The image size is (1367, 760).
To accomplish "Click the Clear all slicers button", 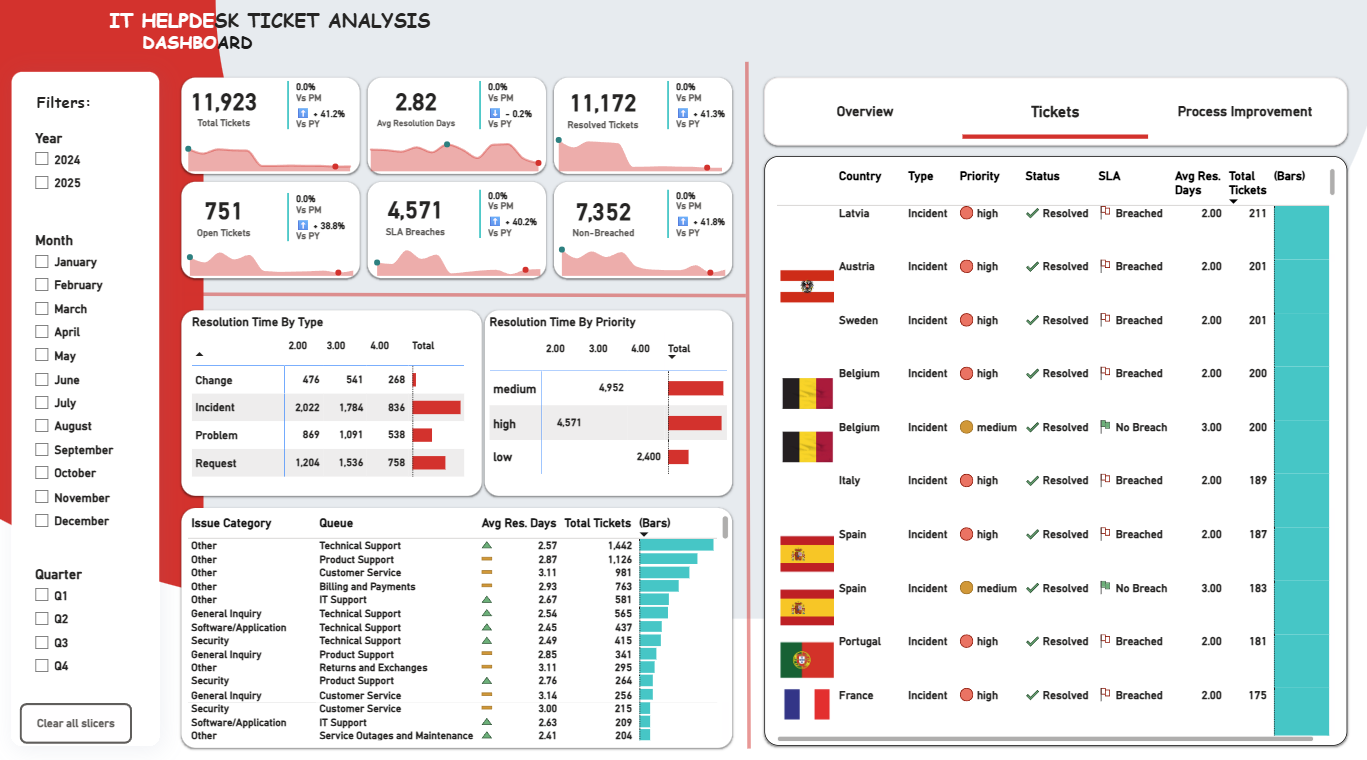I will [76, 723].
